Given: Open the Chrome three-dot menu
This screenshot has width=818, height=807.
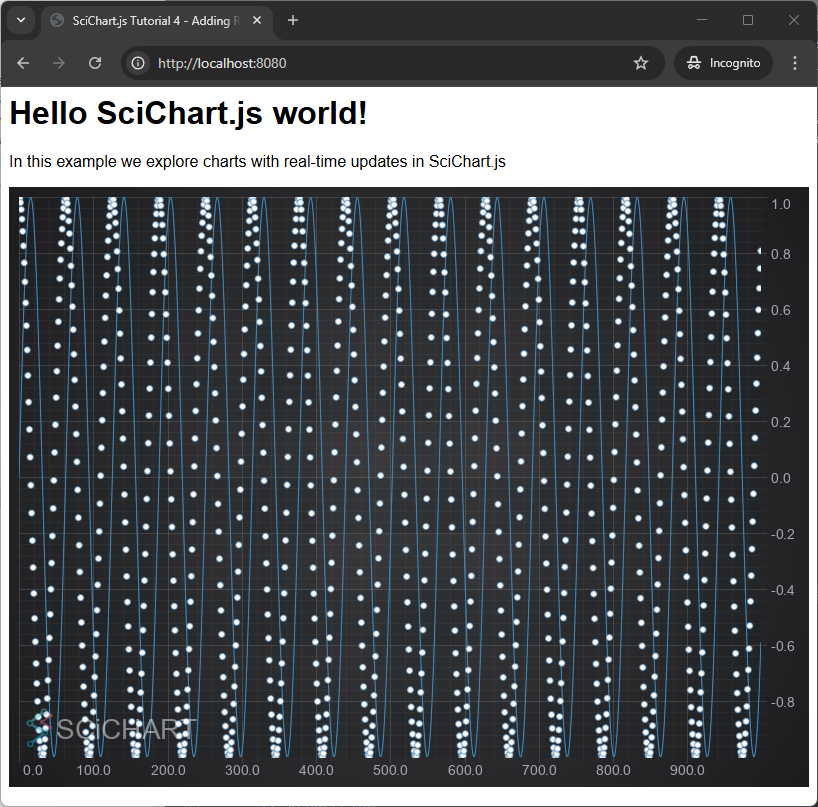Looking at the screenshot, I should pos(795,63).
